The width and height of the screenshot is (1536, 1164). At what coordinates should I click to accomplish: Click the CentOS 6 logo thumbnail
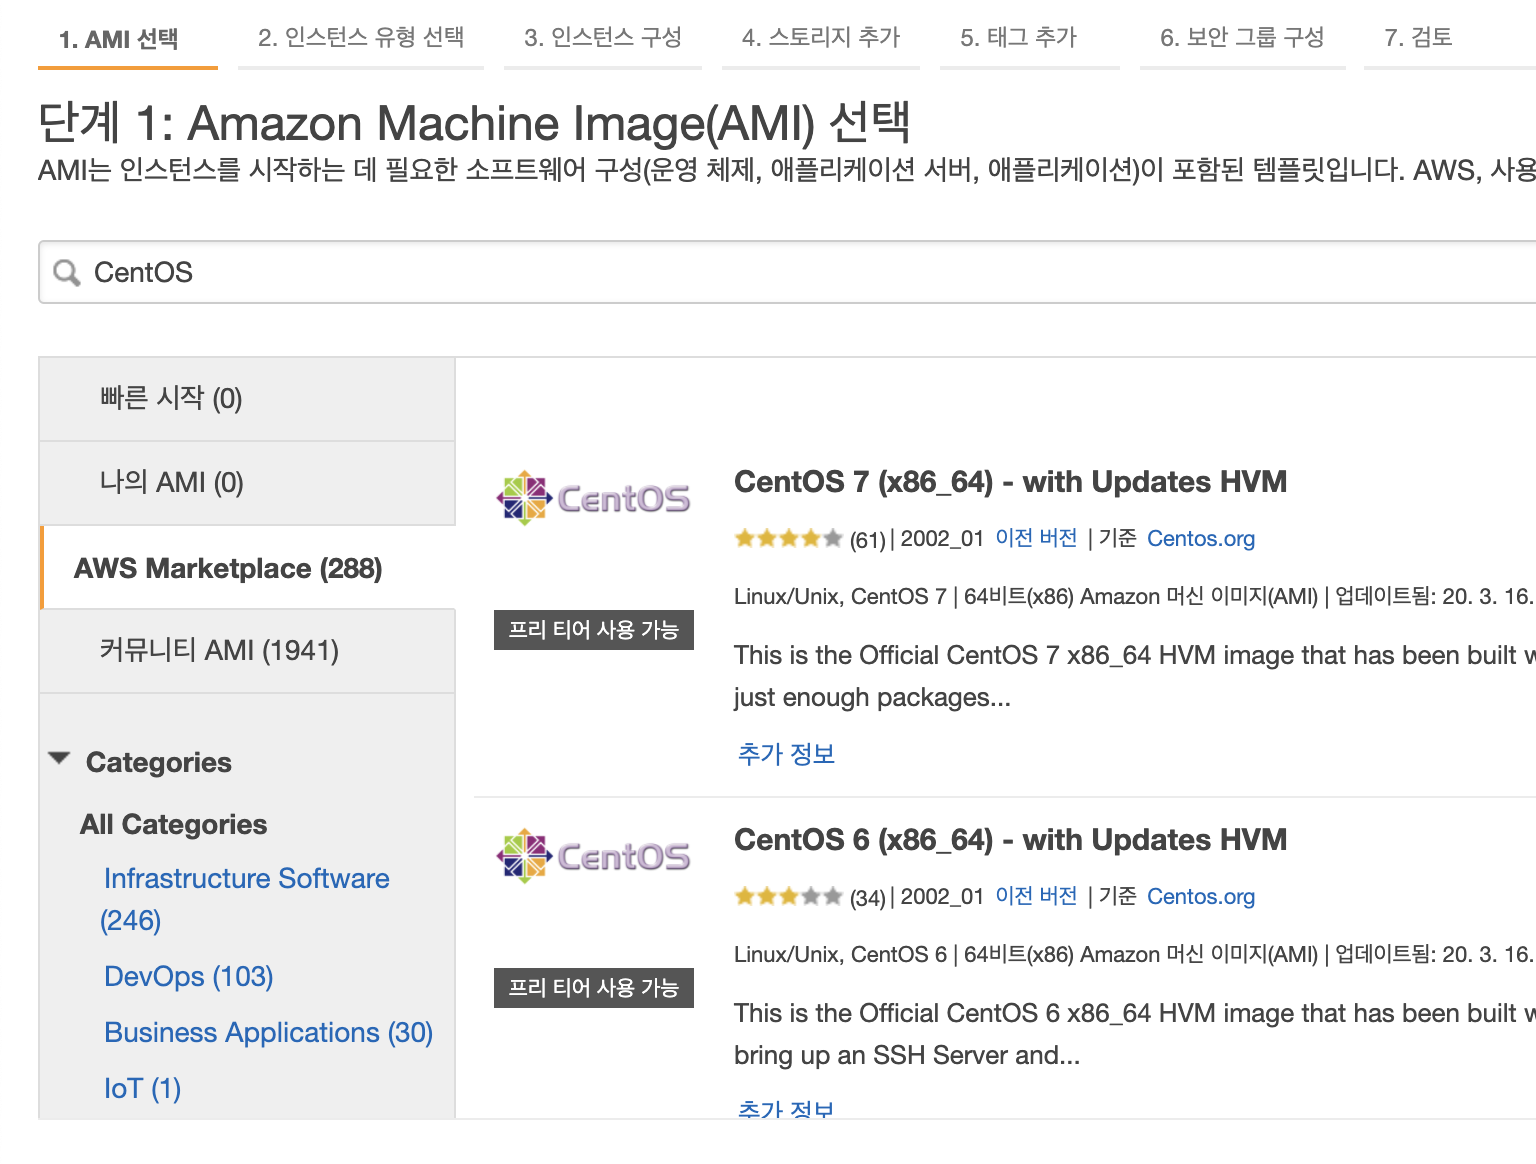point(593,856)
